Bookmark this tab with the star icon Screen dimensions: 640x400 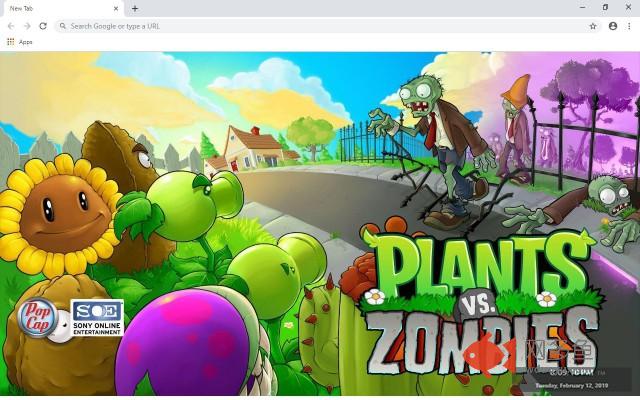click(x=593, y=26)
